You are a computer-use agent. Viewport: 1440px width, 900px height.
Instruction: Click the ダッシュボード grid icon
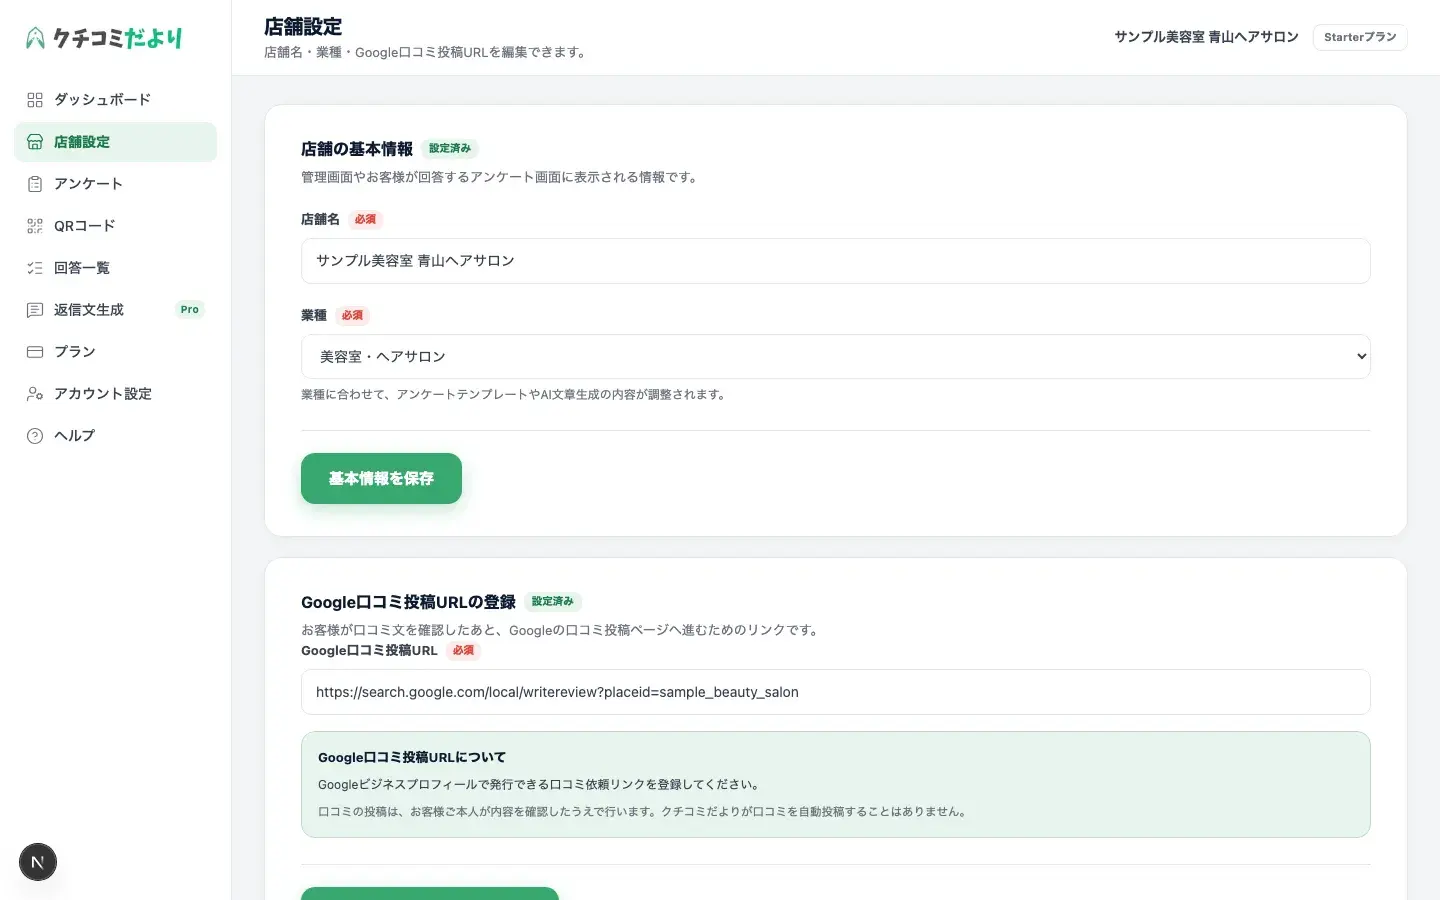pyautogui.click(x=35, y=100)
